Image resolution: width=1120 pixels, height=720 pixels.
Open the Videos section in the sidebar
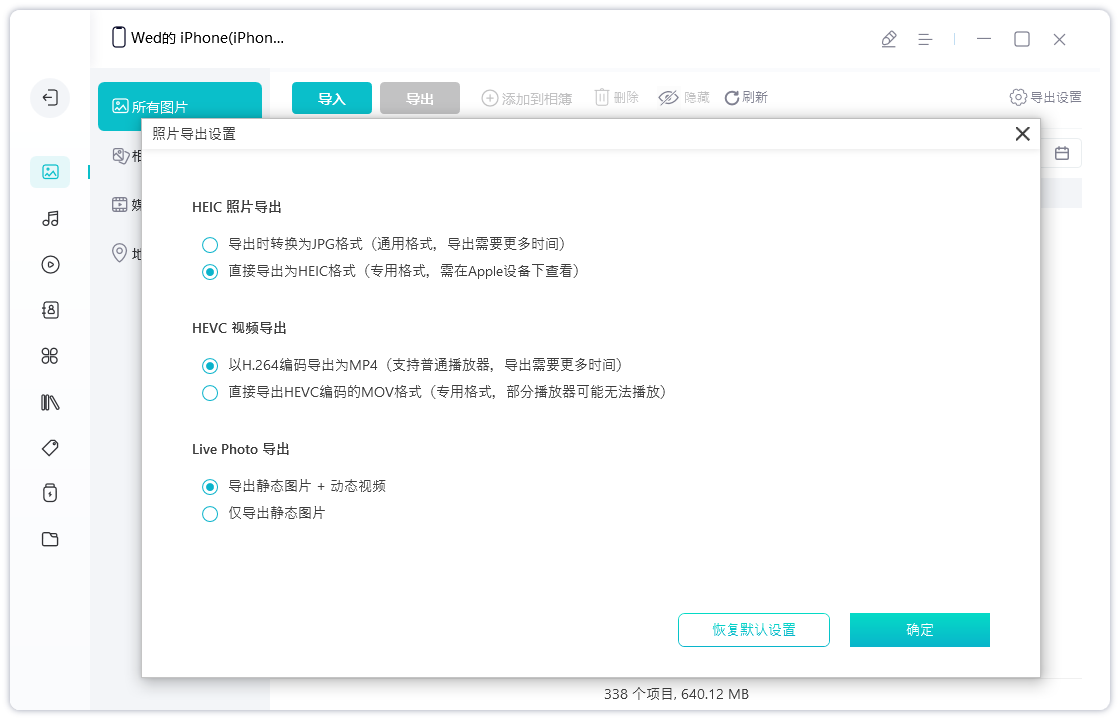pyautogui.click(x=50, y=264)
